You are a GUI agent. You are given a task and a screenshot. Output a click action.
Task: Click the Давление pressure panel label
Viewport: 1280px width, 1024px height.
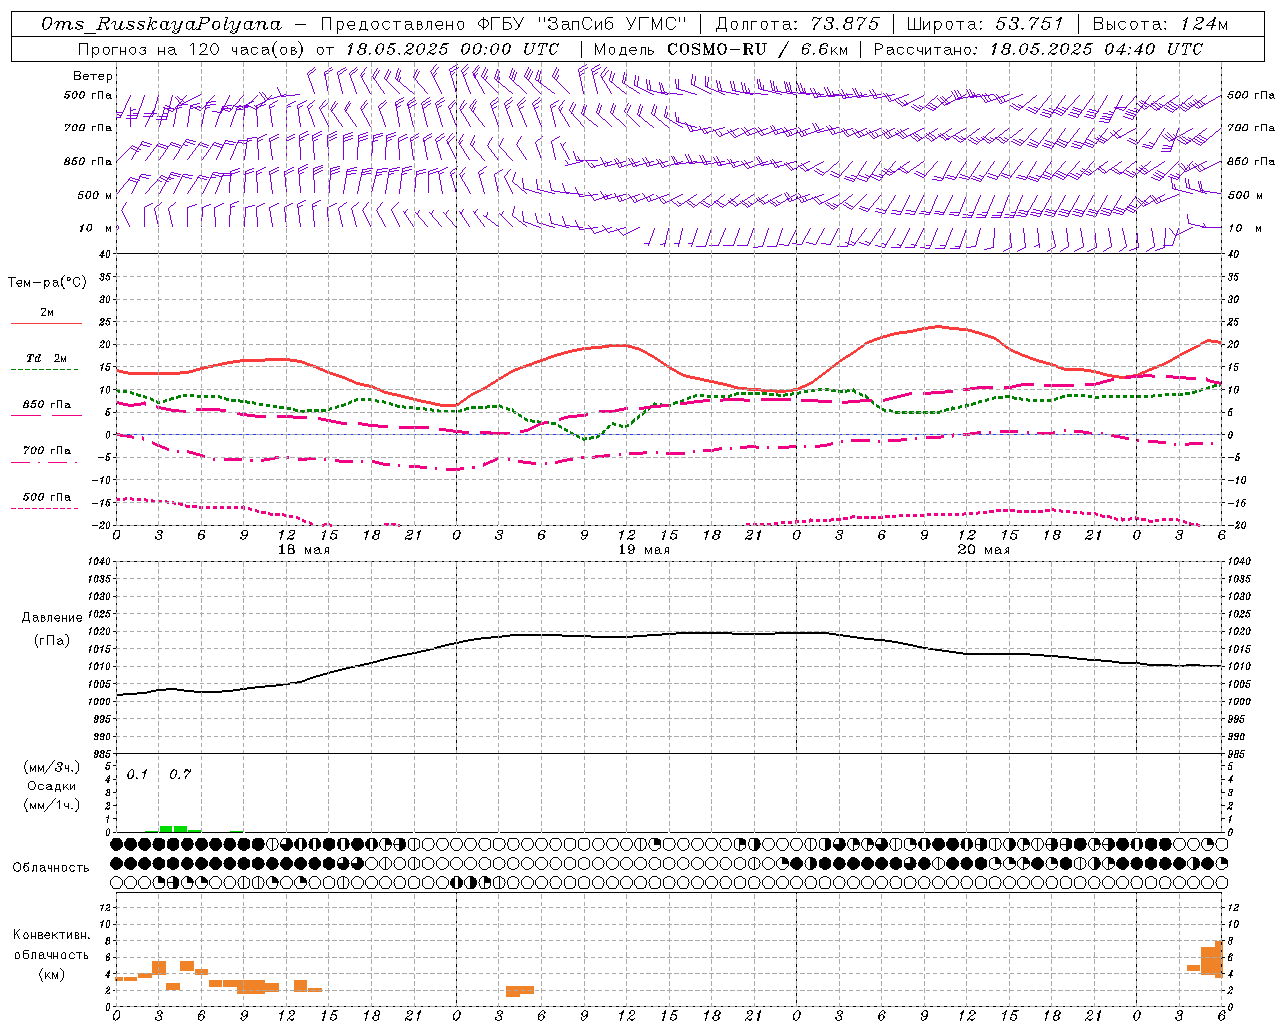[52, 618]
